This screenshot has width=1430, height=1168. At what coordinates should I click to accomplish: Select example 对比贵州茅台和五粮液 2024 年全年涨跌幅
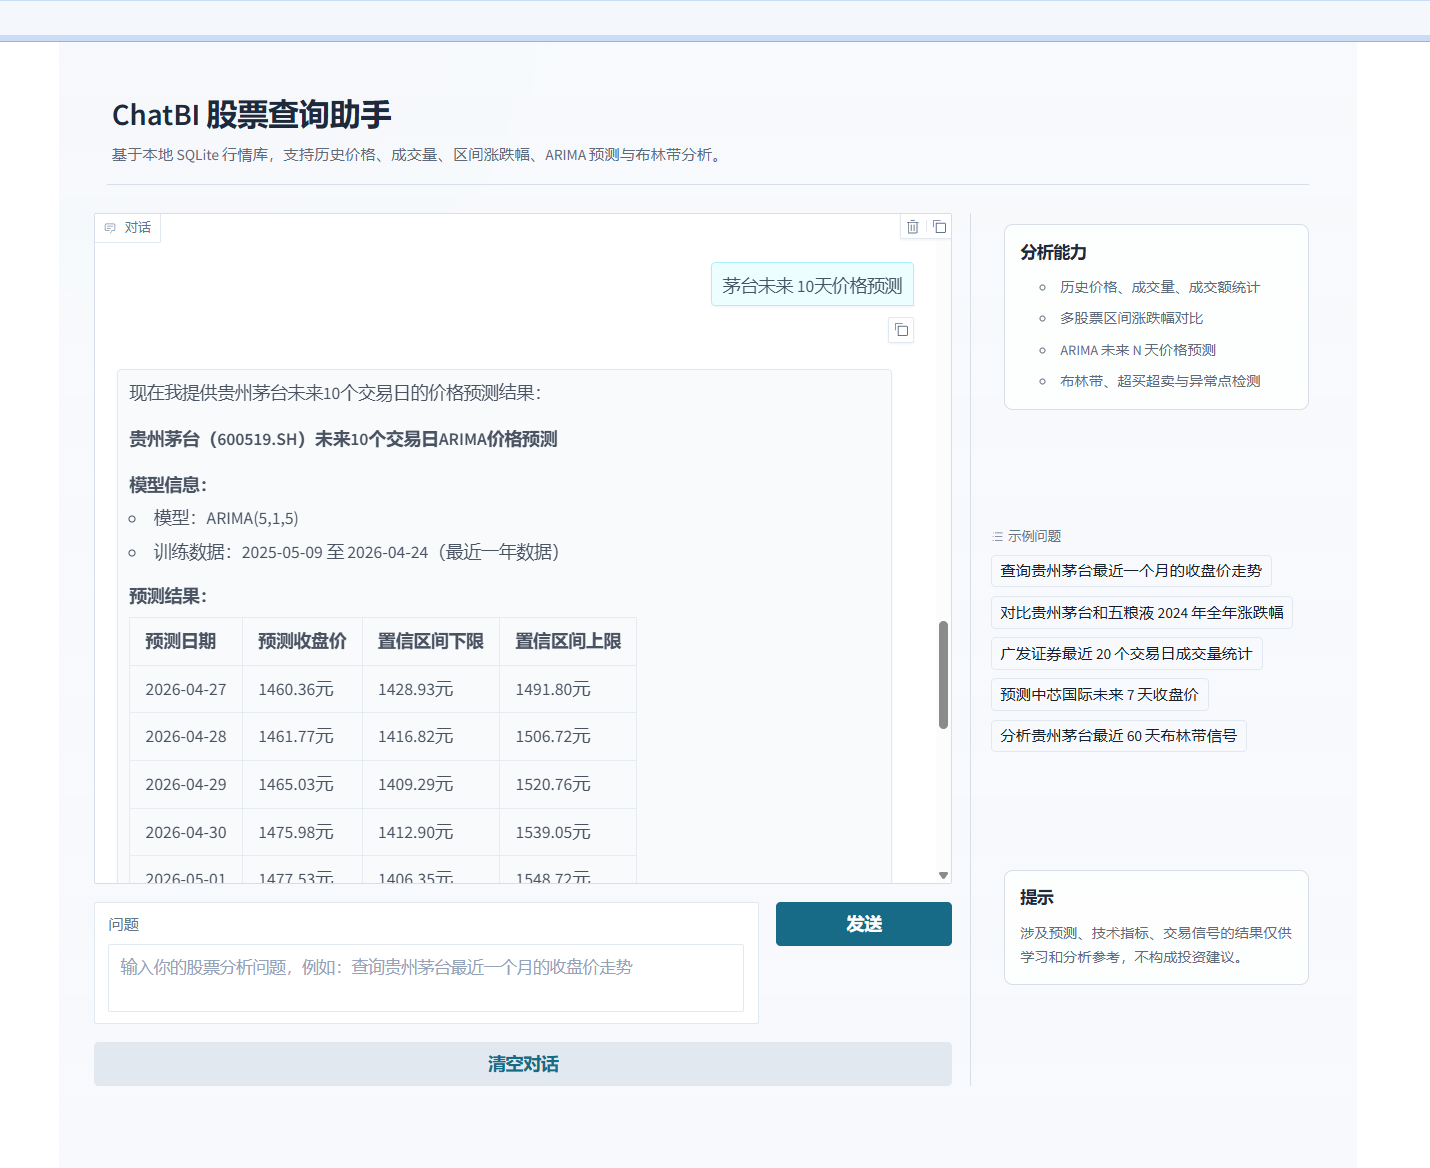tap(1142, 612)
